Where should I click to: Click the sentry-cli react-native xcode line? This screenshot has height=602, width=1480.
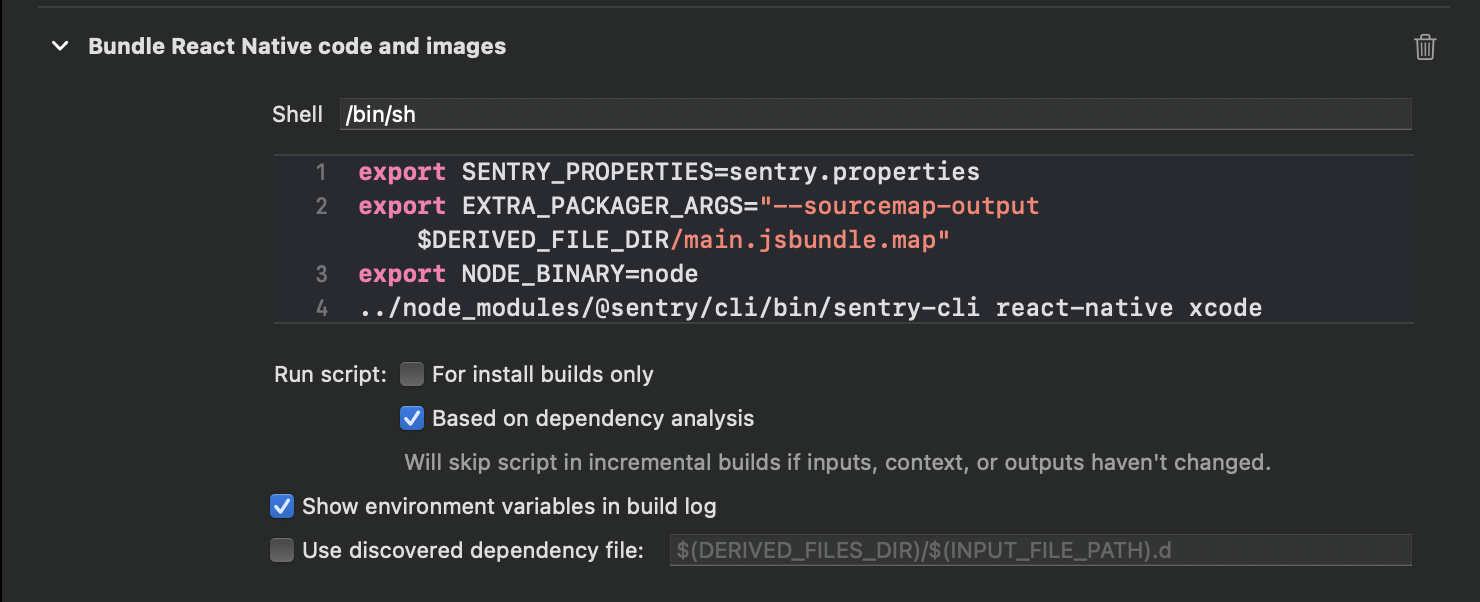click(810, 308)
